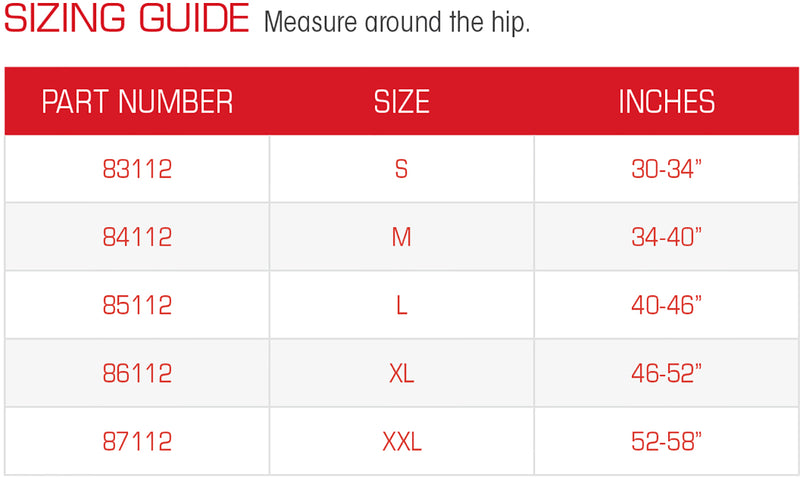Click part number 85112
This screenshot has width=800, height=477.
137,305
